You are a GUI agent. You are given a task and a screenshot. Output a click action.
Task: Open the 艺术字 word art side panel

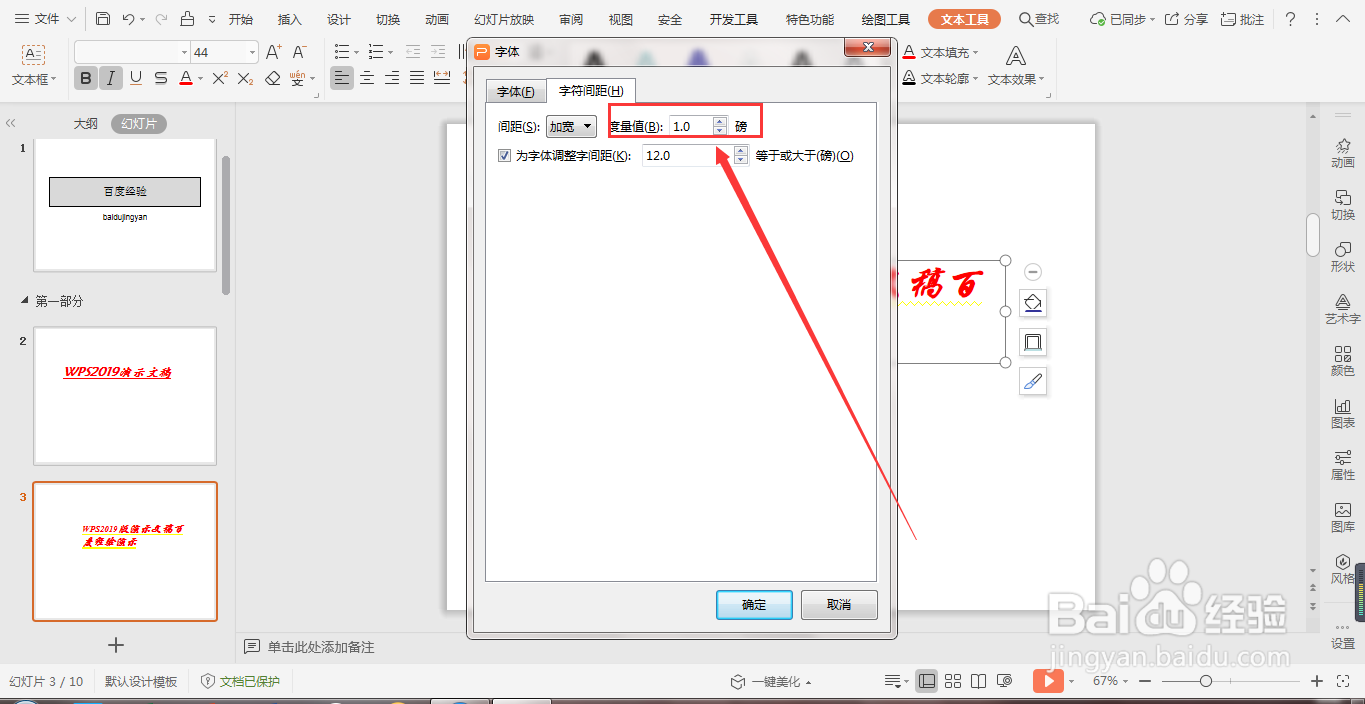[x=1343, y=309]
